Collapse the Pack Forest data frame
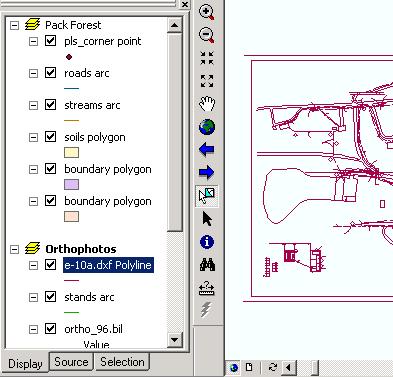This screenshot has width=393, height=377. (x=14, y=25)
